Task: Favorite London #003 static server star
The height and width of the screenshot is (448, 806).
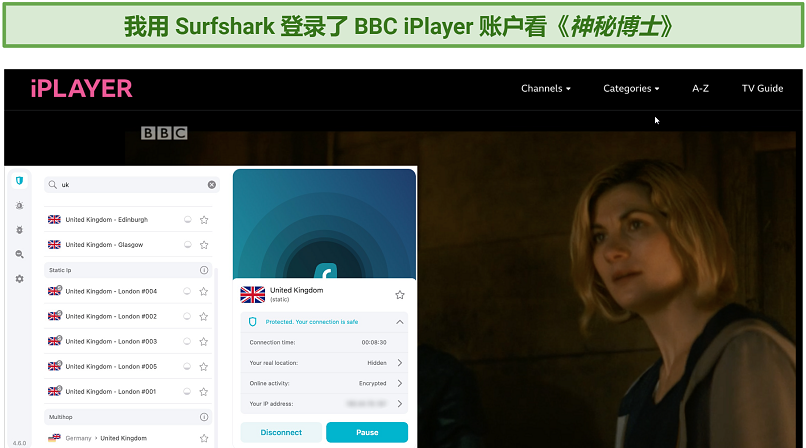Action: [204, 342]
